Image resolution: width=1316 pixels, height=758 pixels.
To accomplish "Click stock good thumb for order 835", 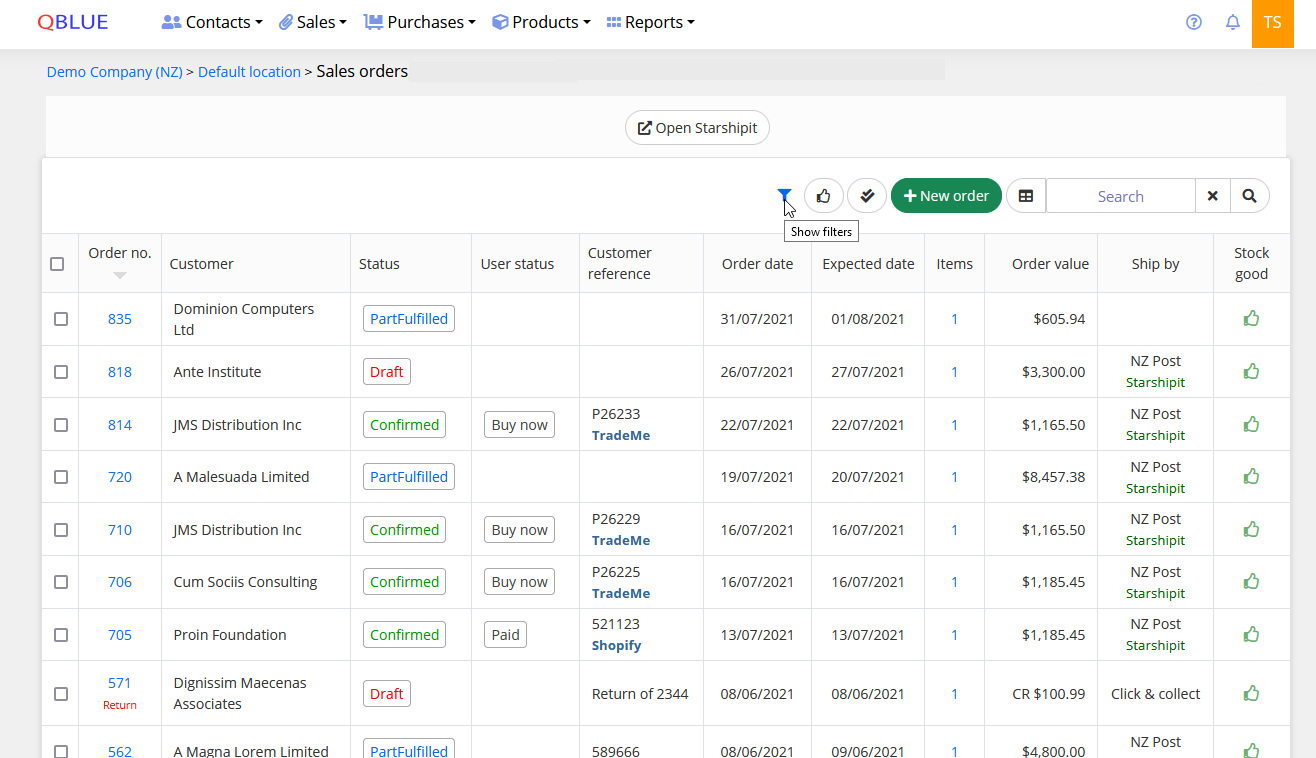I will tap(1251, 318).
